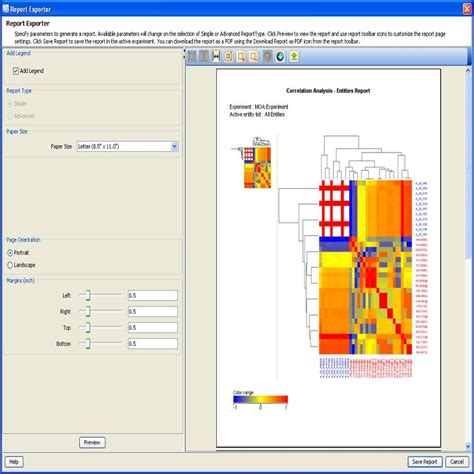Image resolution: width=474 pixels, height=474 pixels.
Task: Click the first greyed page icon in toolbar
Action: click(x=192, y=56)
